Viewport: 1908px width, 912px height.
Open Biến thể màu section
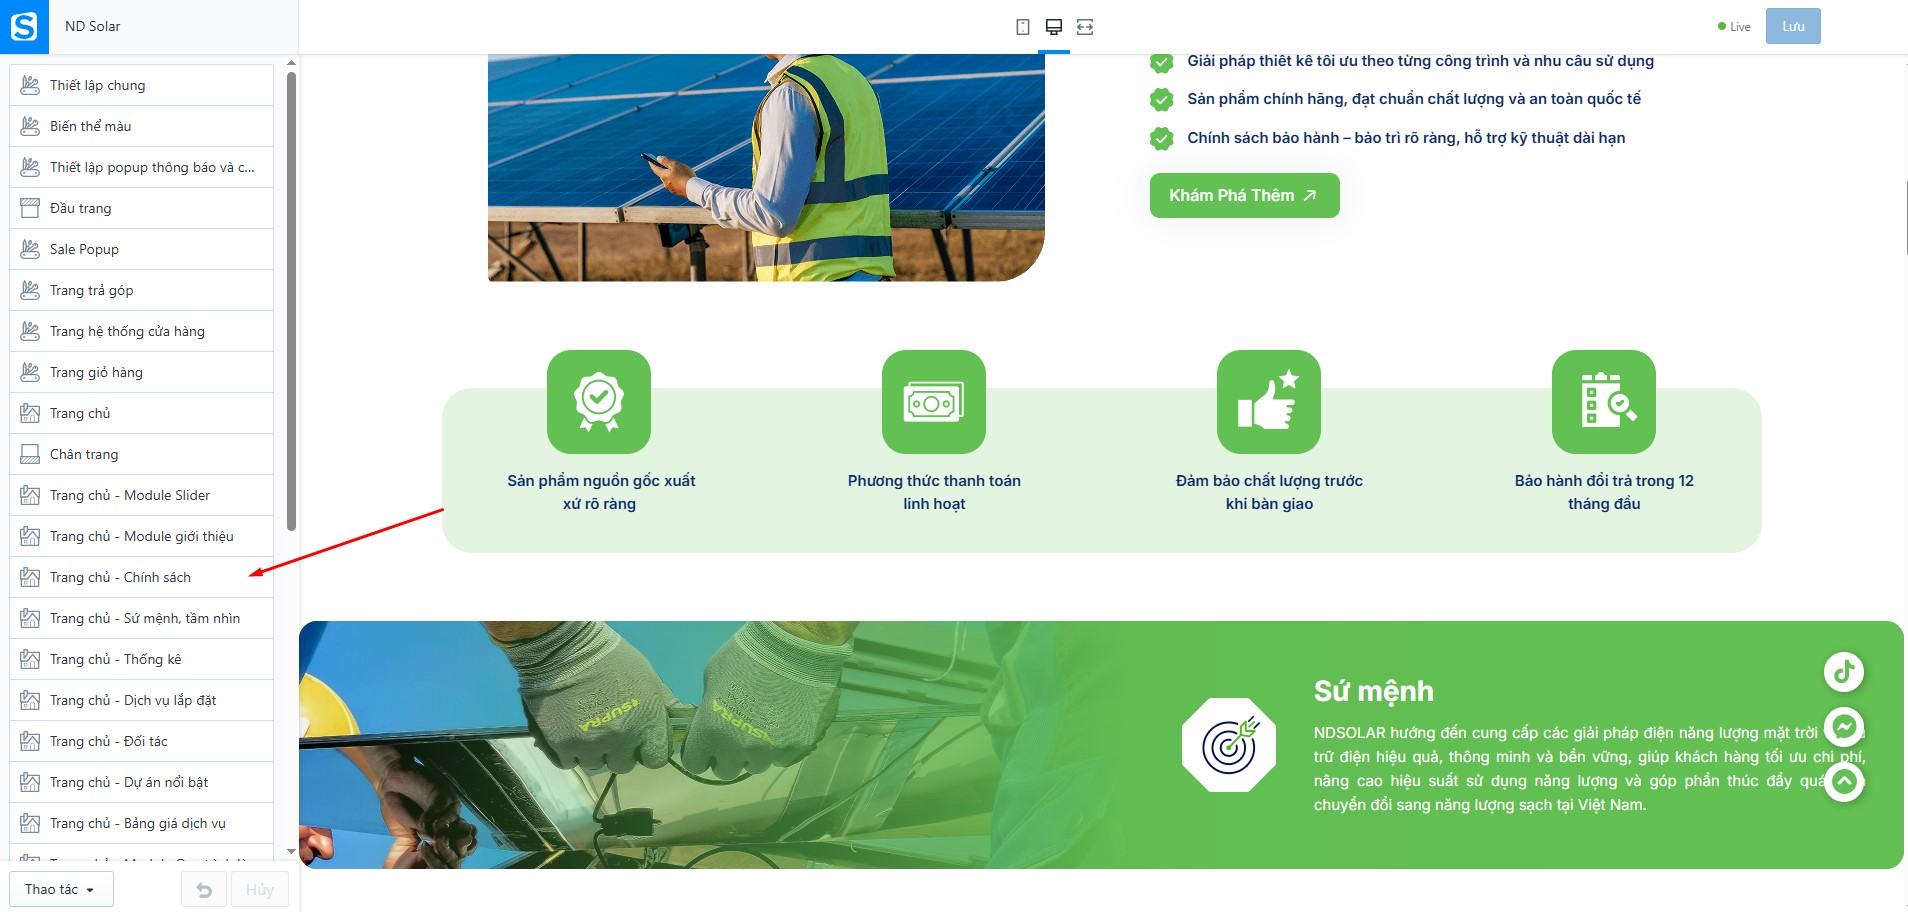coord(141,126)
